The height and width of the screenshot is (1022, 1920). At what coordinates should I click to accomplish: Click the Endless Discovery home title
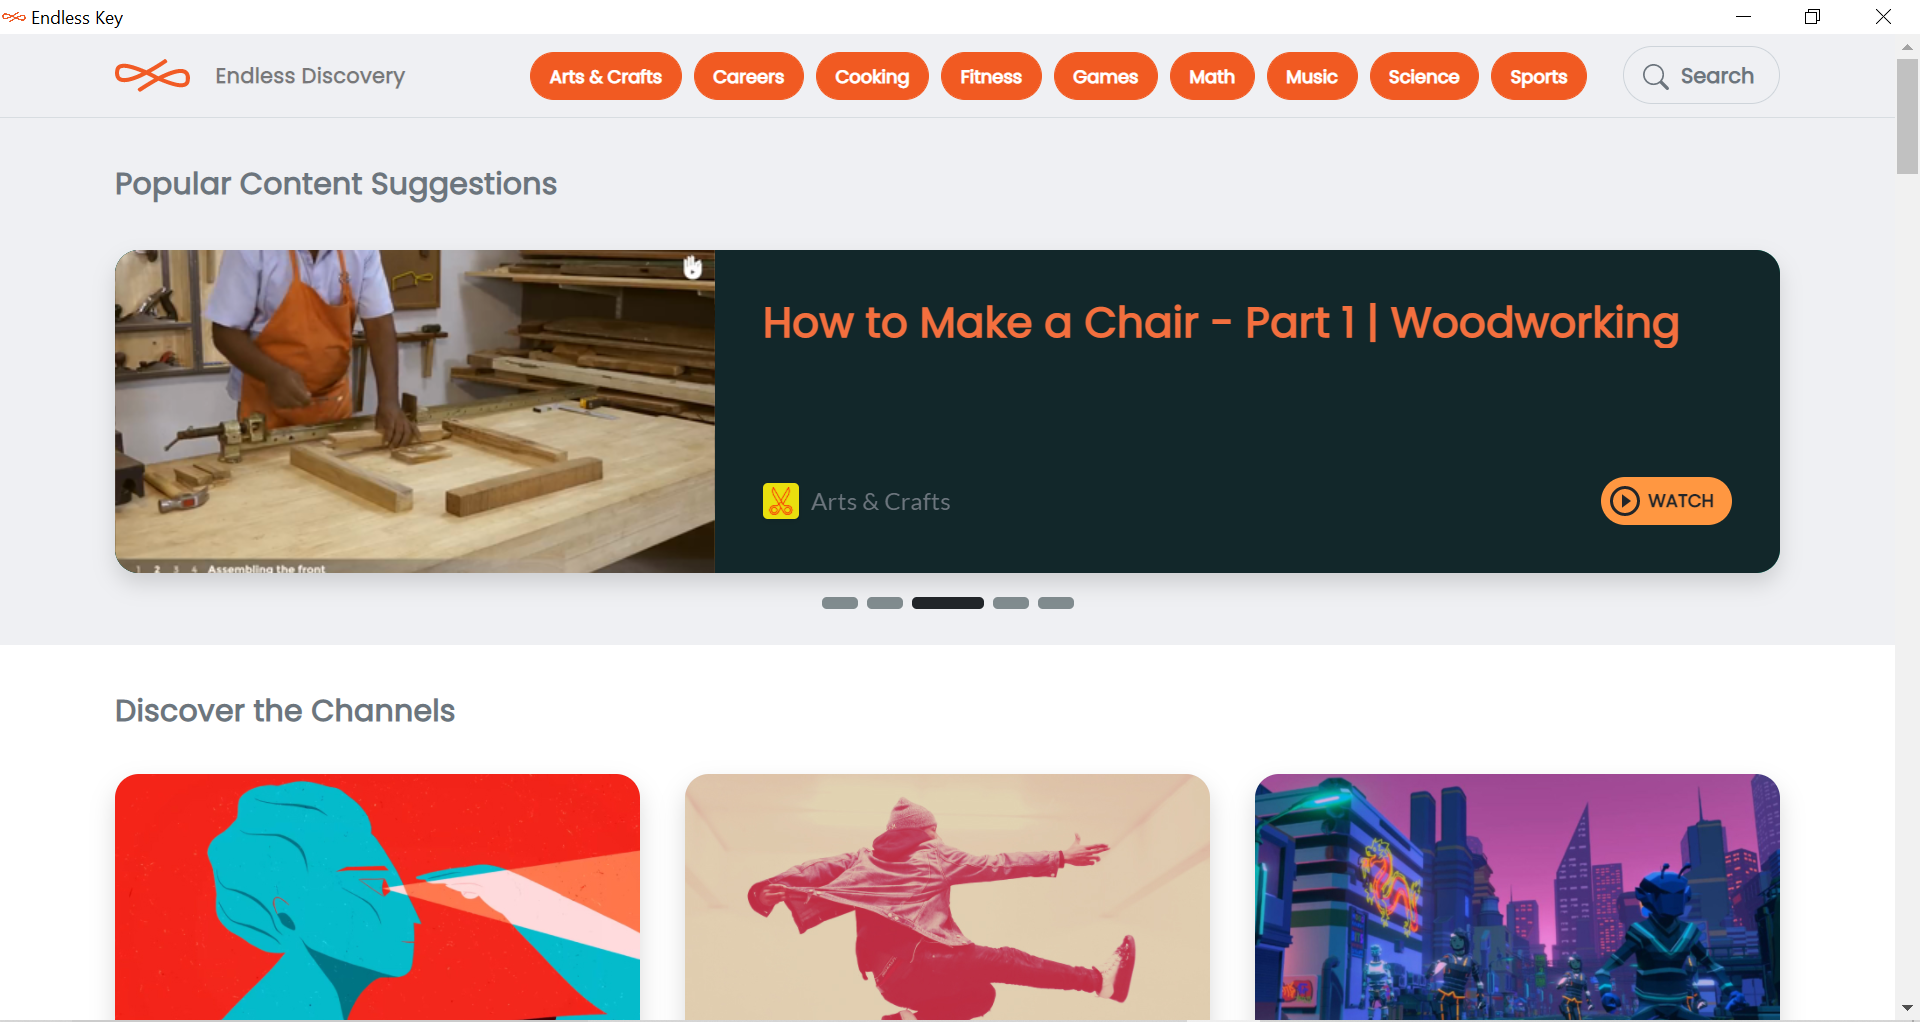310,76
